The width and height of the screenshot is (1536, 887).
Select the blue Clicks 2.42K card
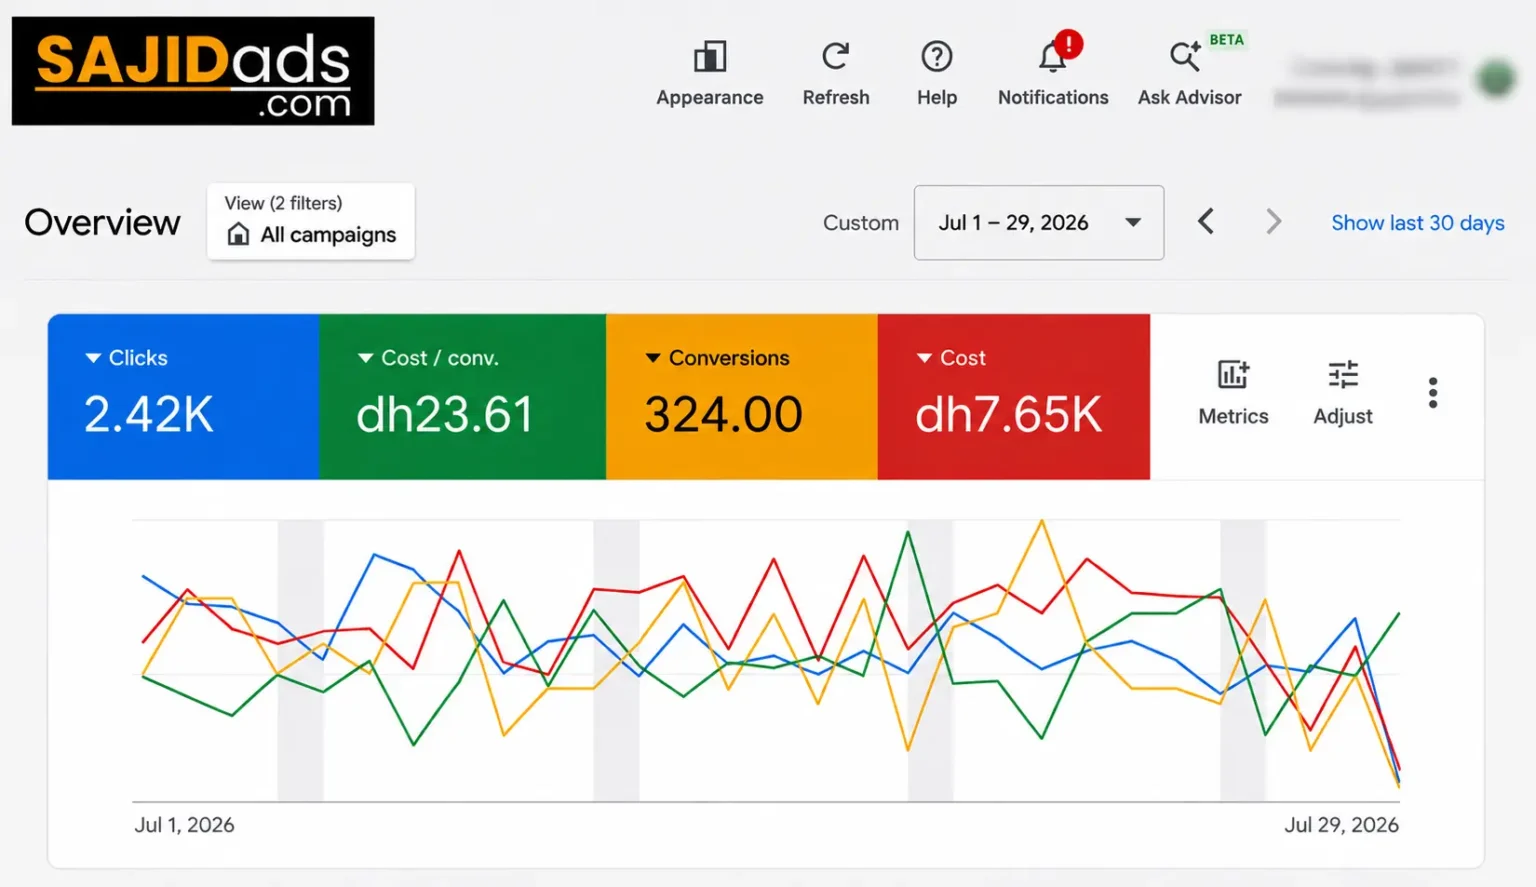point(184,397)
